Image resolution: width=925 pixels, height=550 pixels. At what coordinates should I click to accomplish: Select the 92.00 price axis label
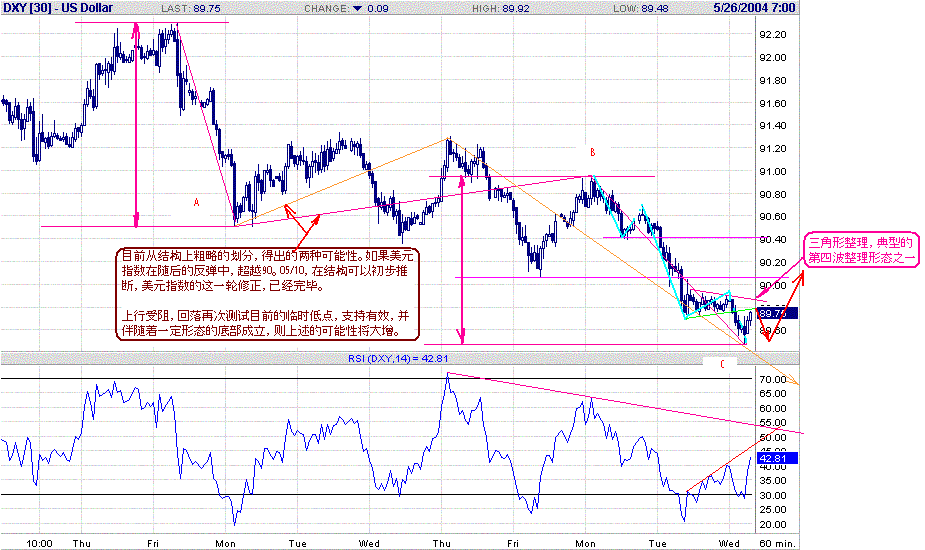pyautogui.click(x=772, y=57)
